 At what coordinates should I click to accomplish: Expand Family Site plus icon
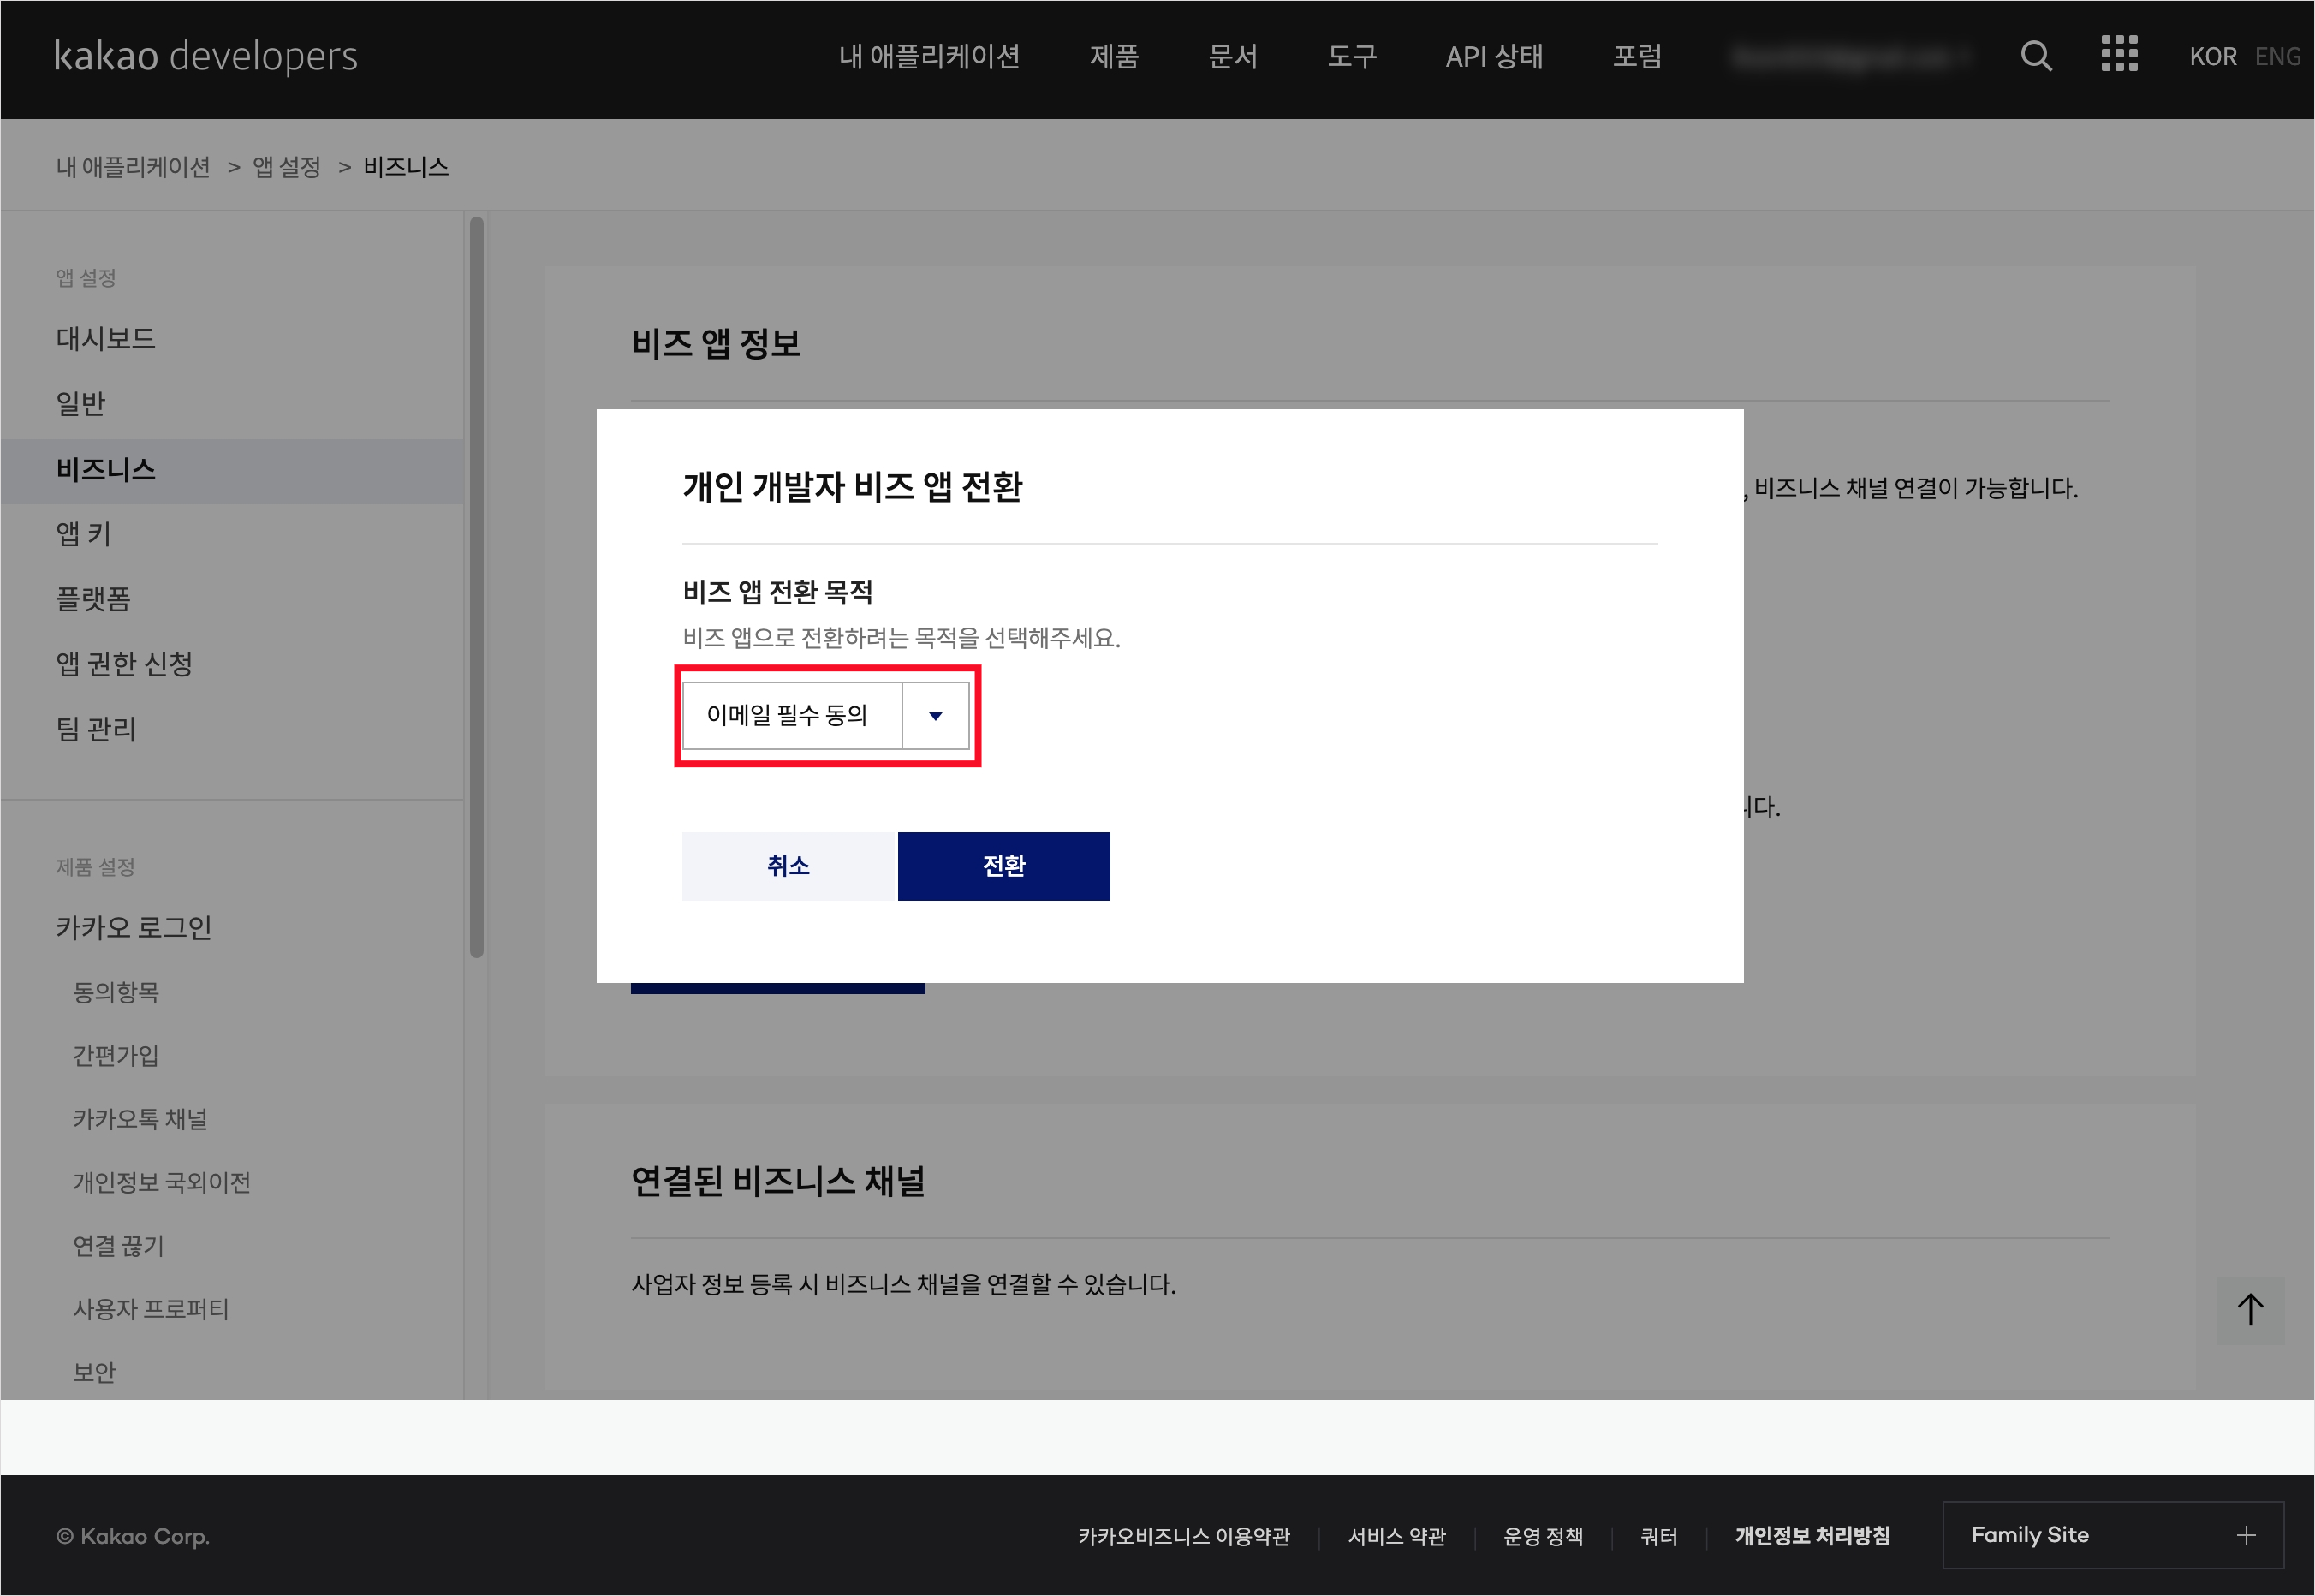pyautogui.click(x=2245, y=1535)
